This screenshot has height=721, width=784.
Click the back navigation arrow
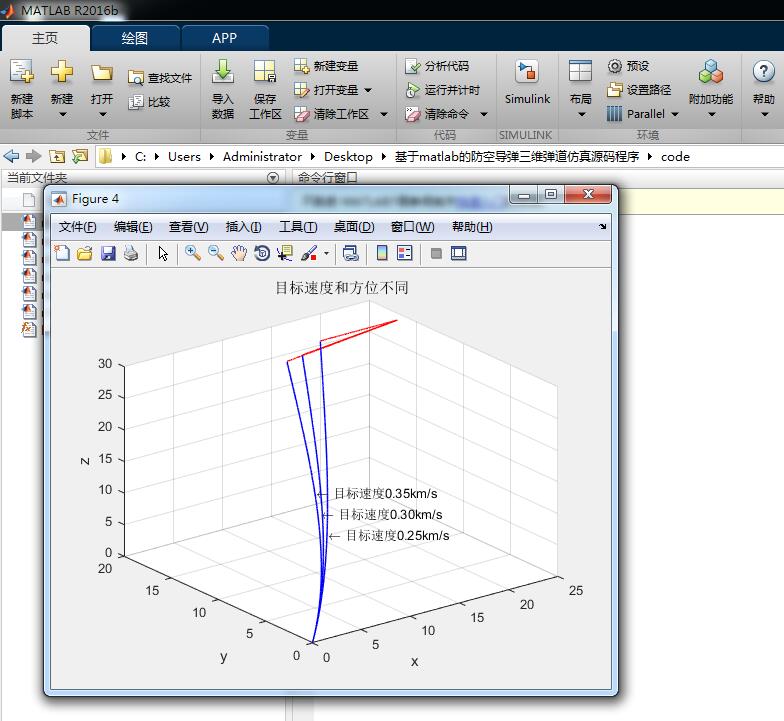(x=11, y=156)
